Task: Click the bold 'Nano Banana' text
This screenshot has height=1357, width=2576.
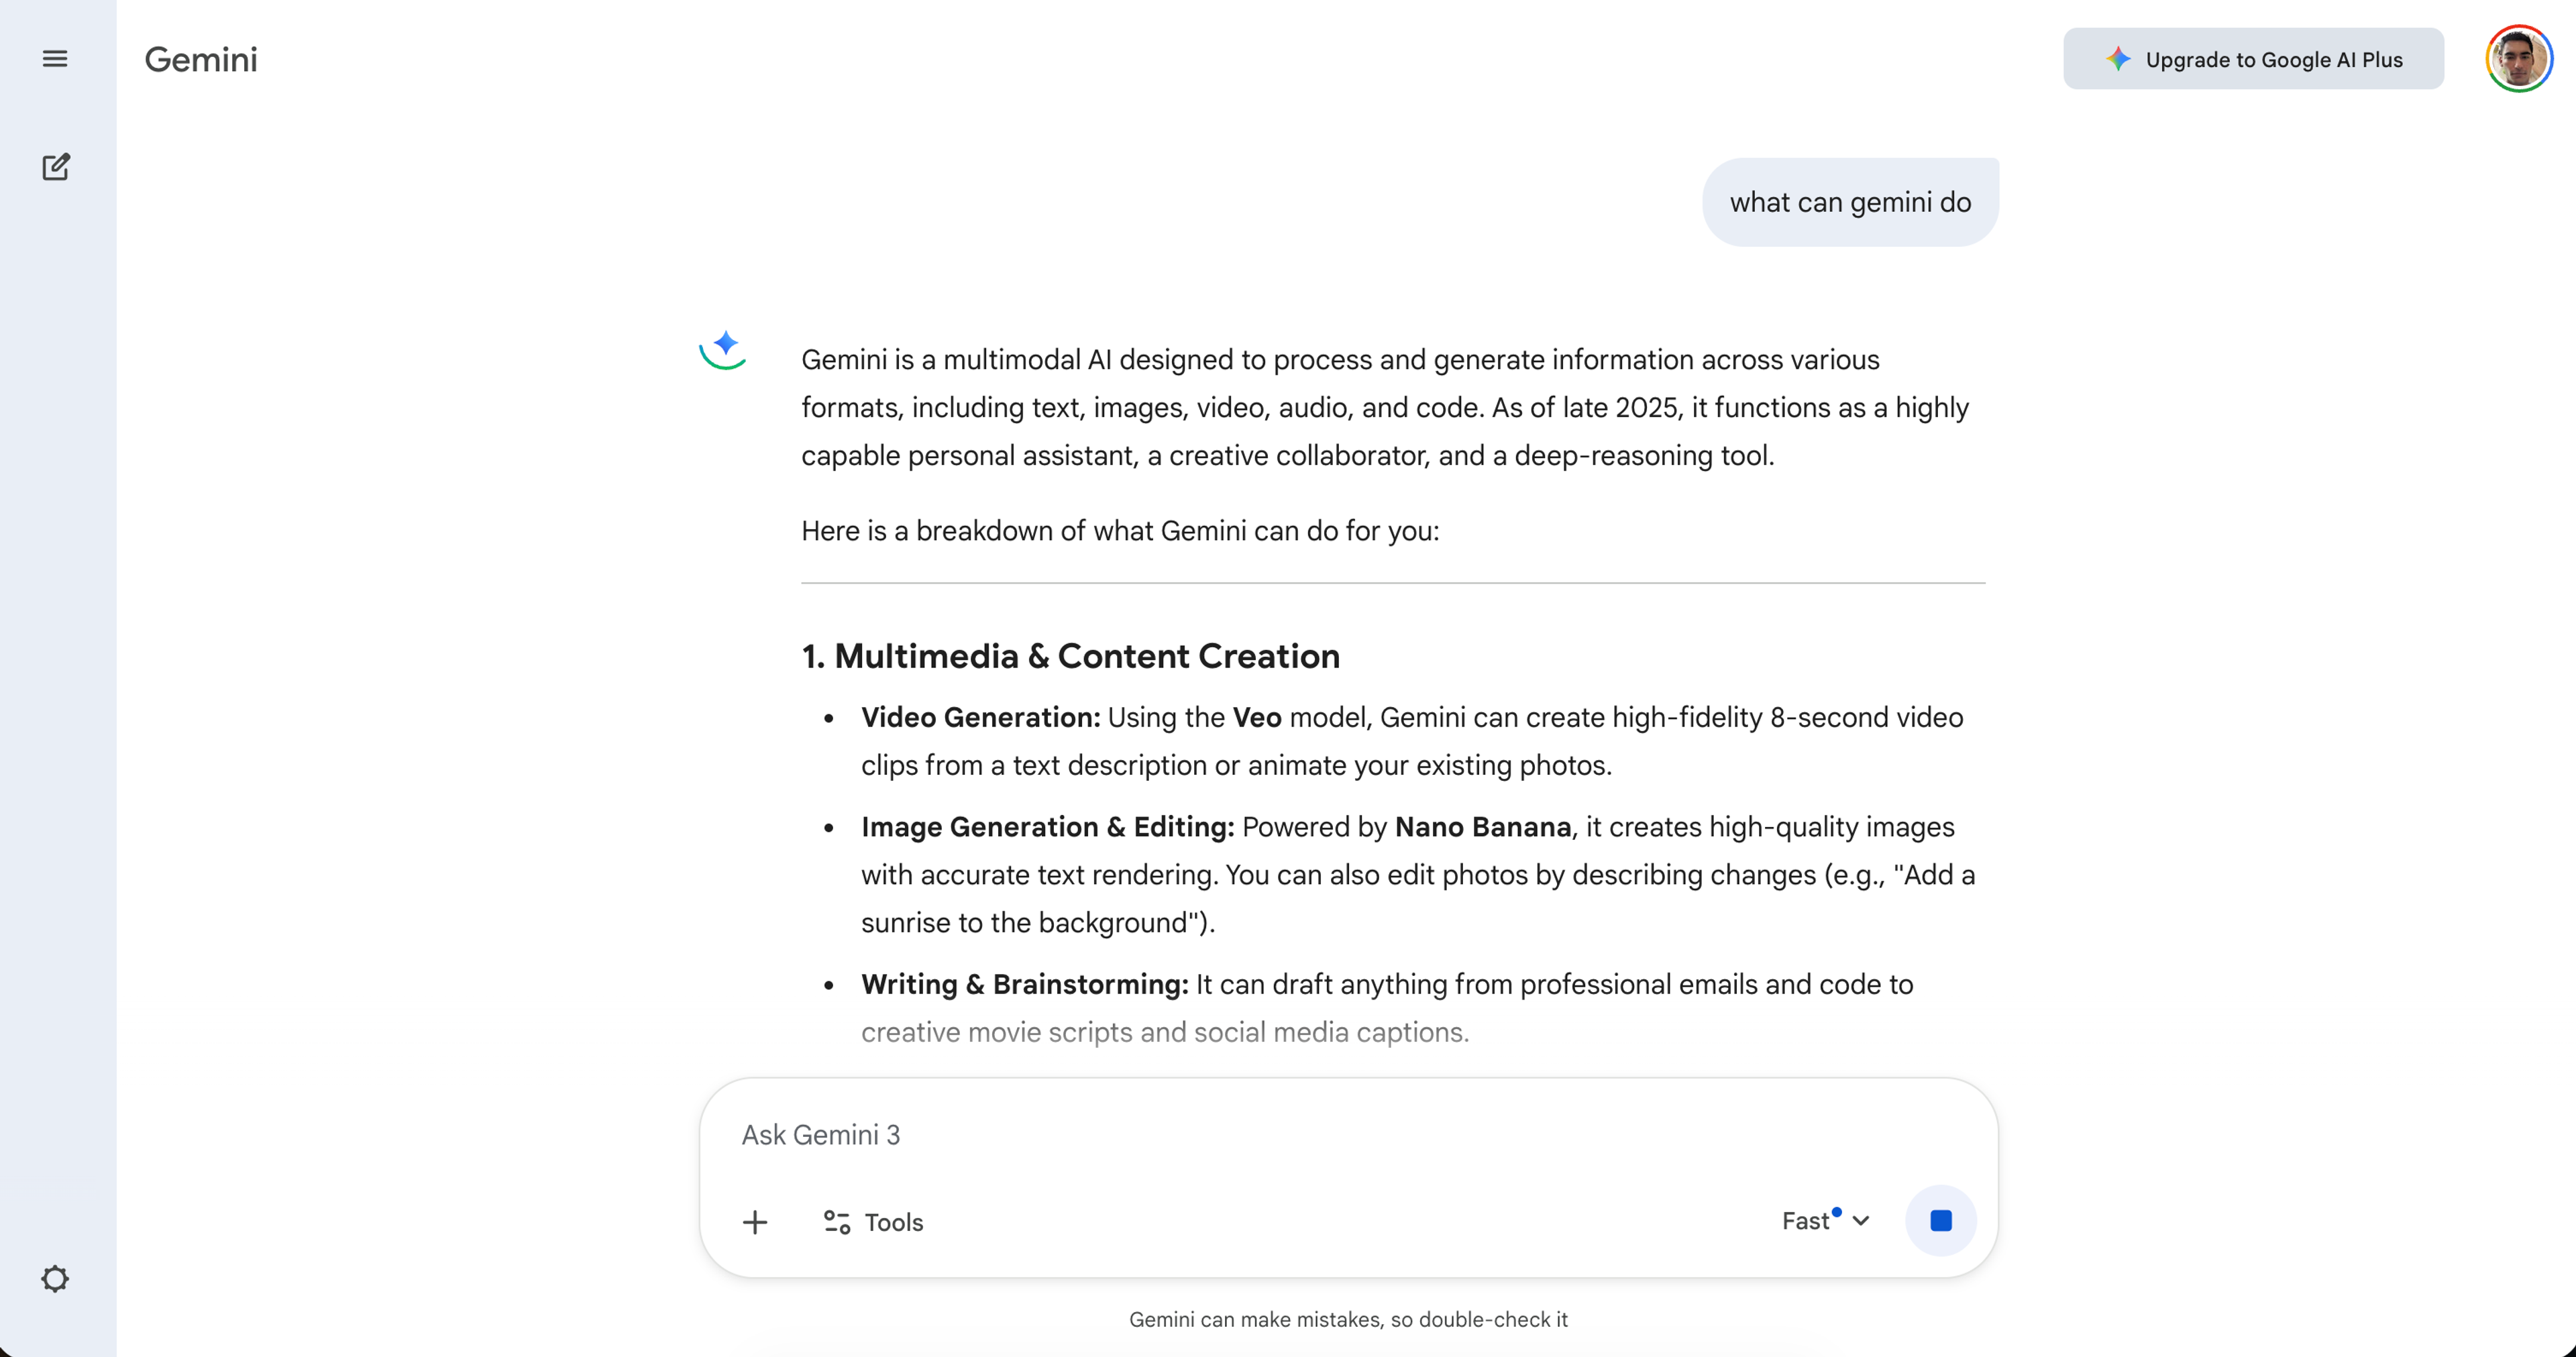Action: [x=1482, y=827]
